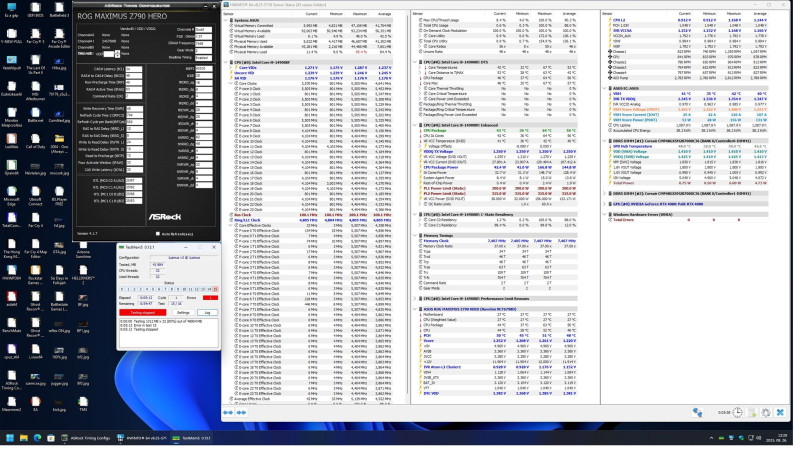800x457 pixels.
Task: Click HWiNFO expand-columns left arrows icon
Action: pyautogui.click(x=228, y=412)
